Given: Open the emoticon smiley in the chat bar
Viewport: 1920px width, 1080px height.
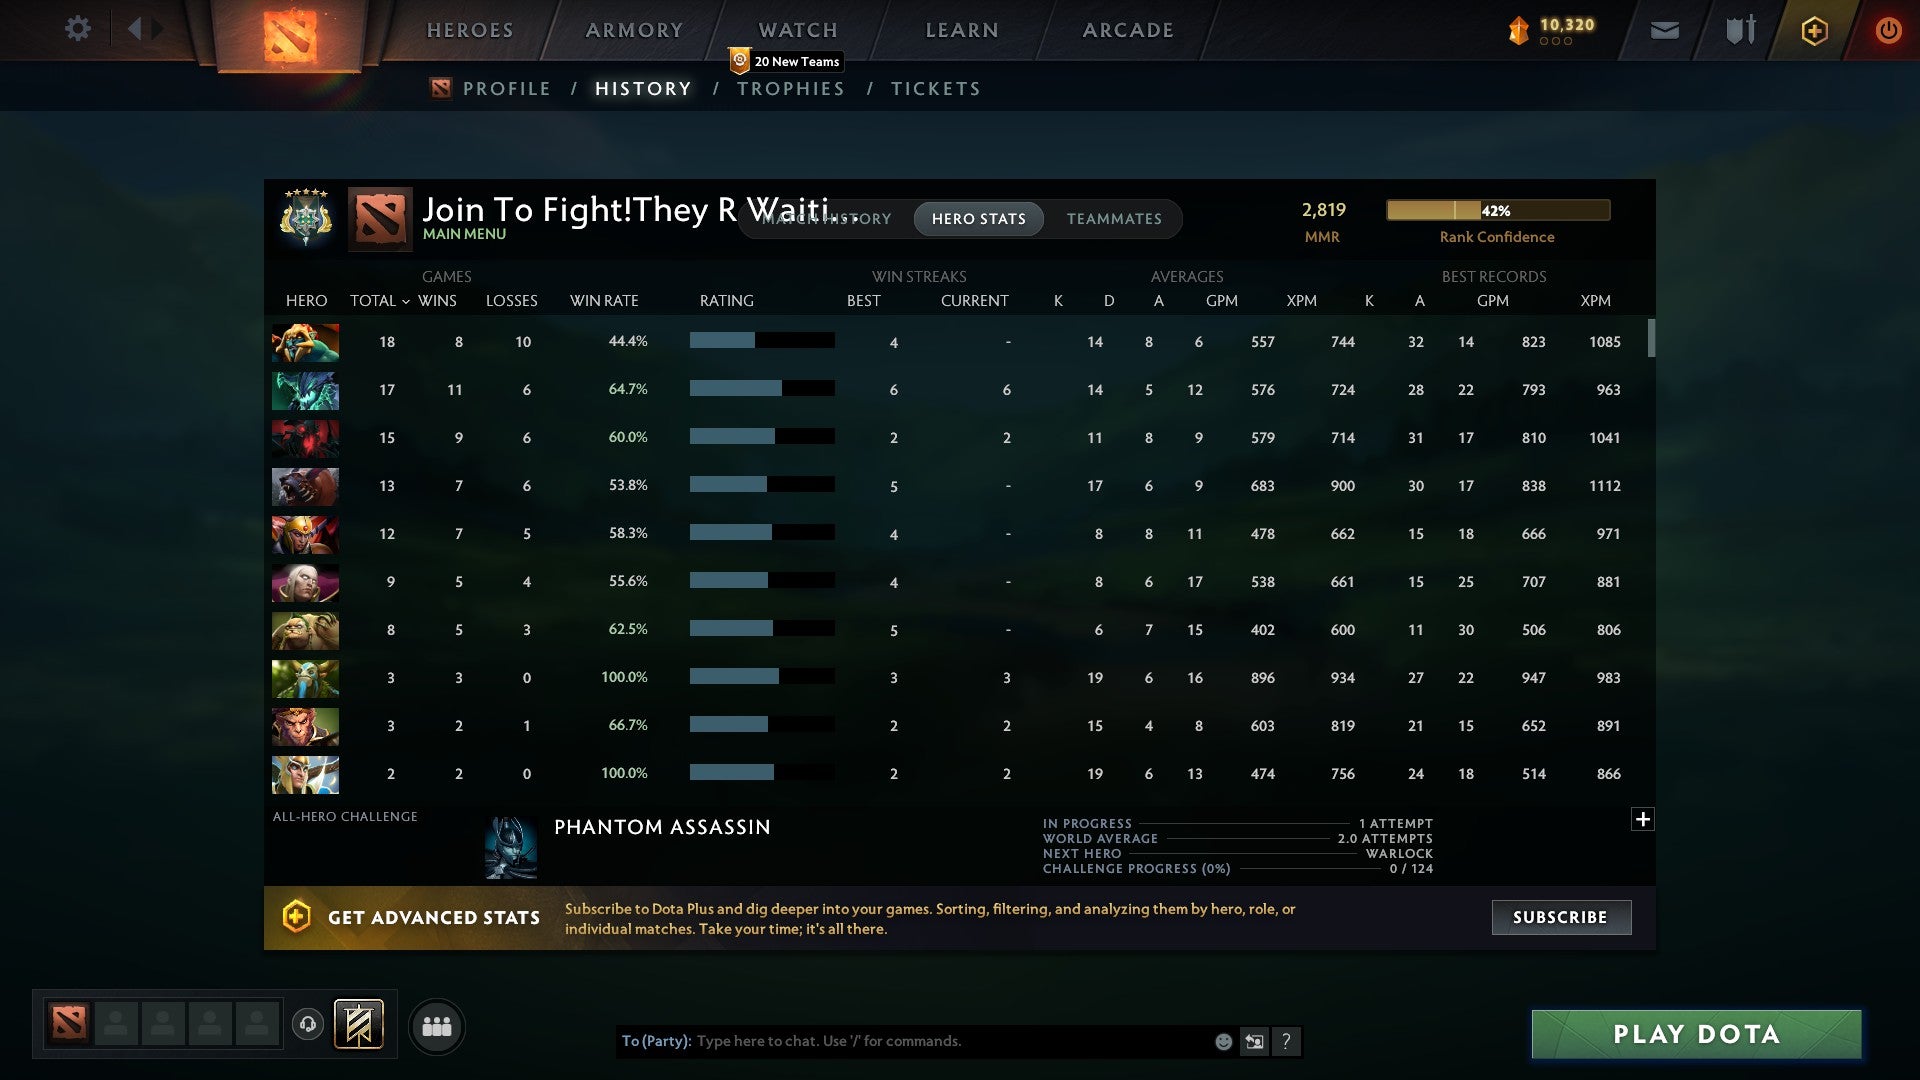Looking at the screenshot, I should [x=1222, y=1041].
